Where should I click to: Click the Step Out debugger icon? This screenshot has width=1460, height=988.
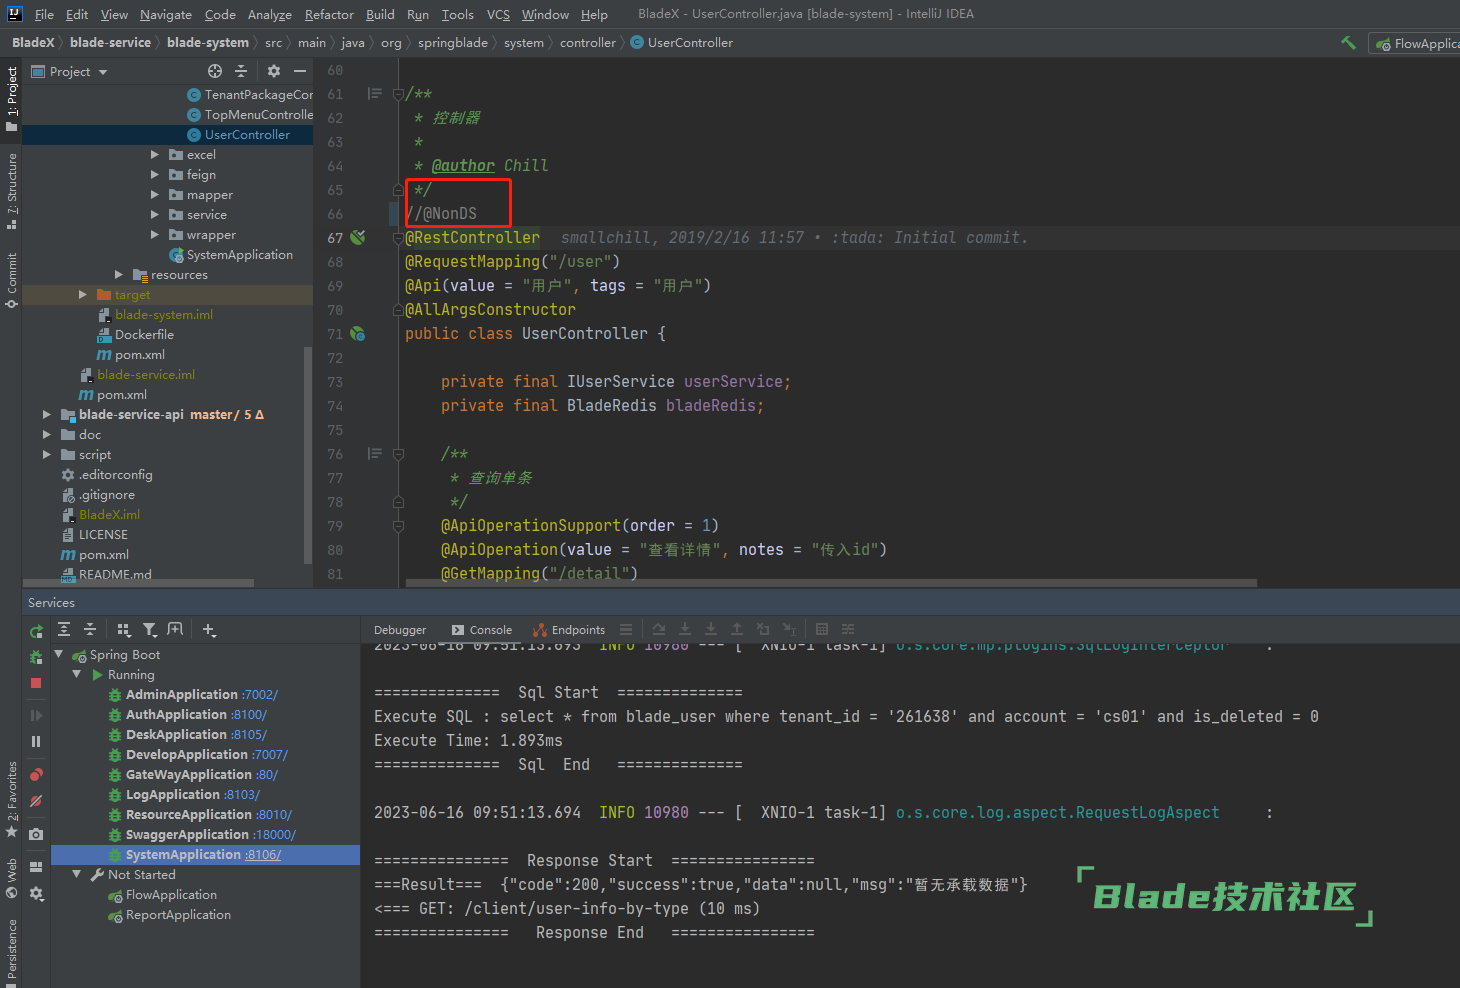pos(737,629)
